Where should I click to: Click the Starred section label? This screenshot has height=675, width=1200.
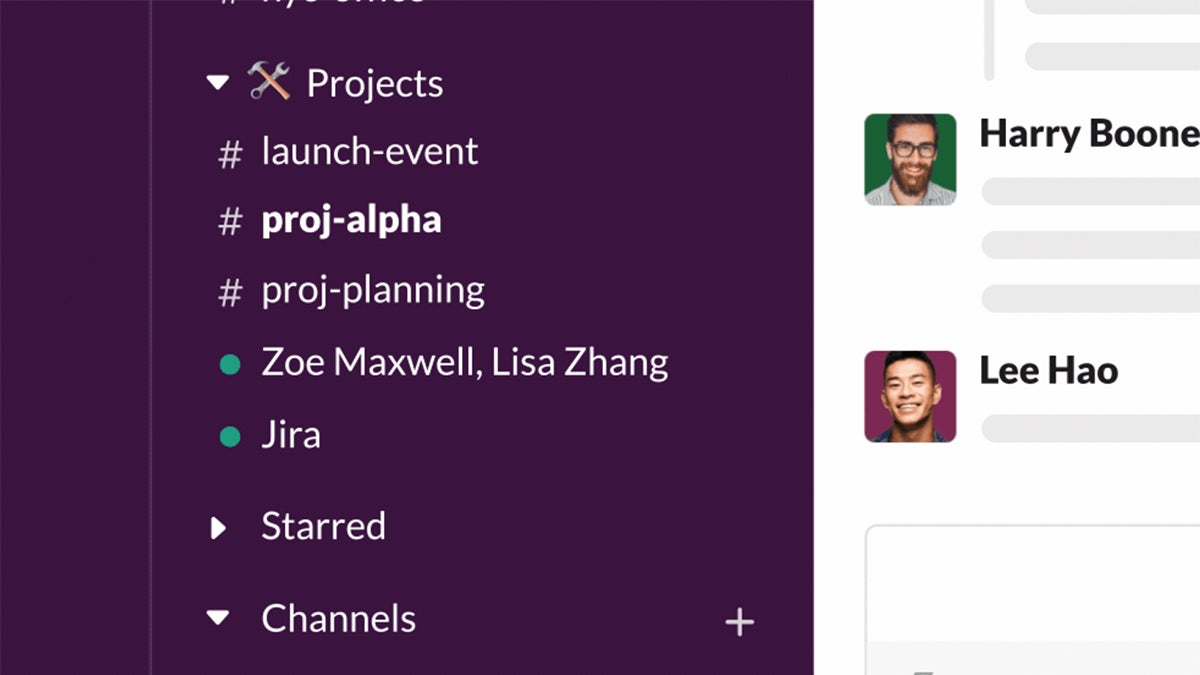pos(324,526)
